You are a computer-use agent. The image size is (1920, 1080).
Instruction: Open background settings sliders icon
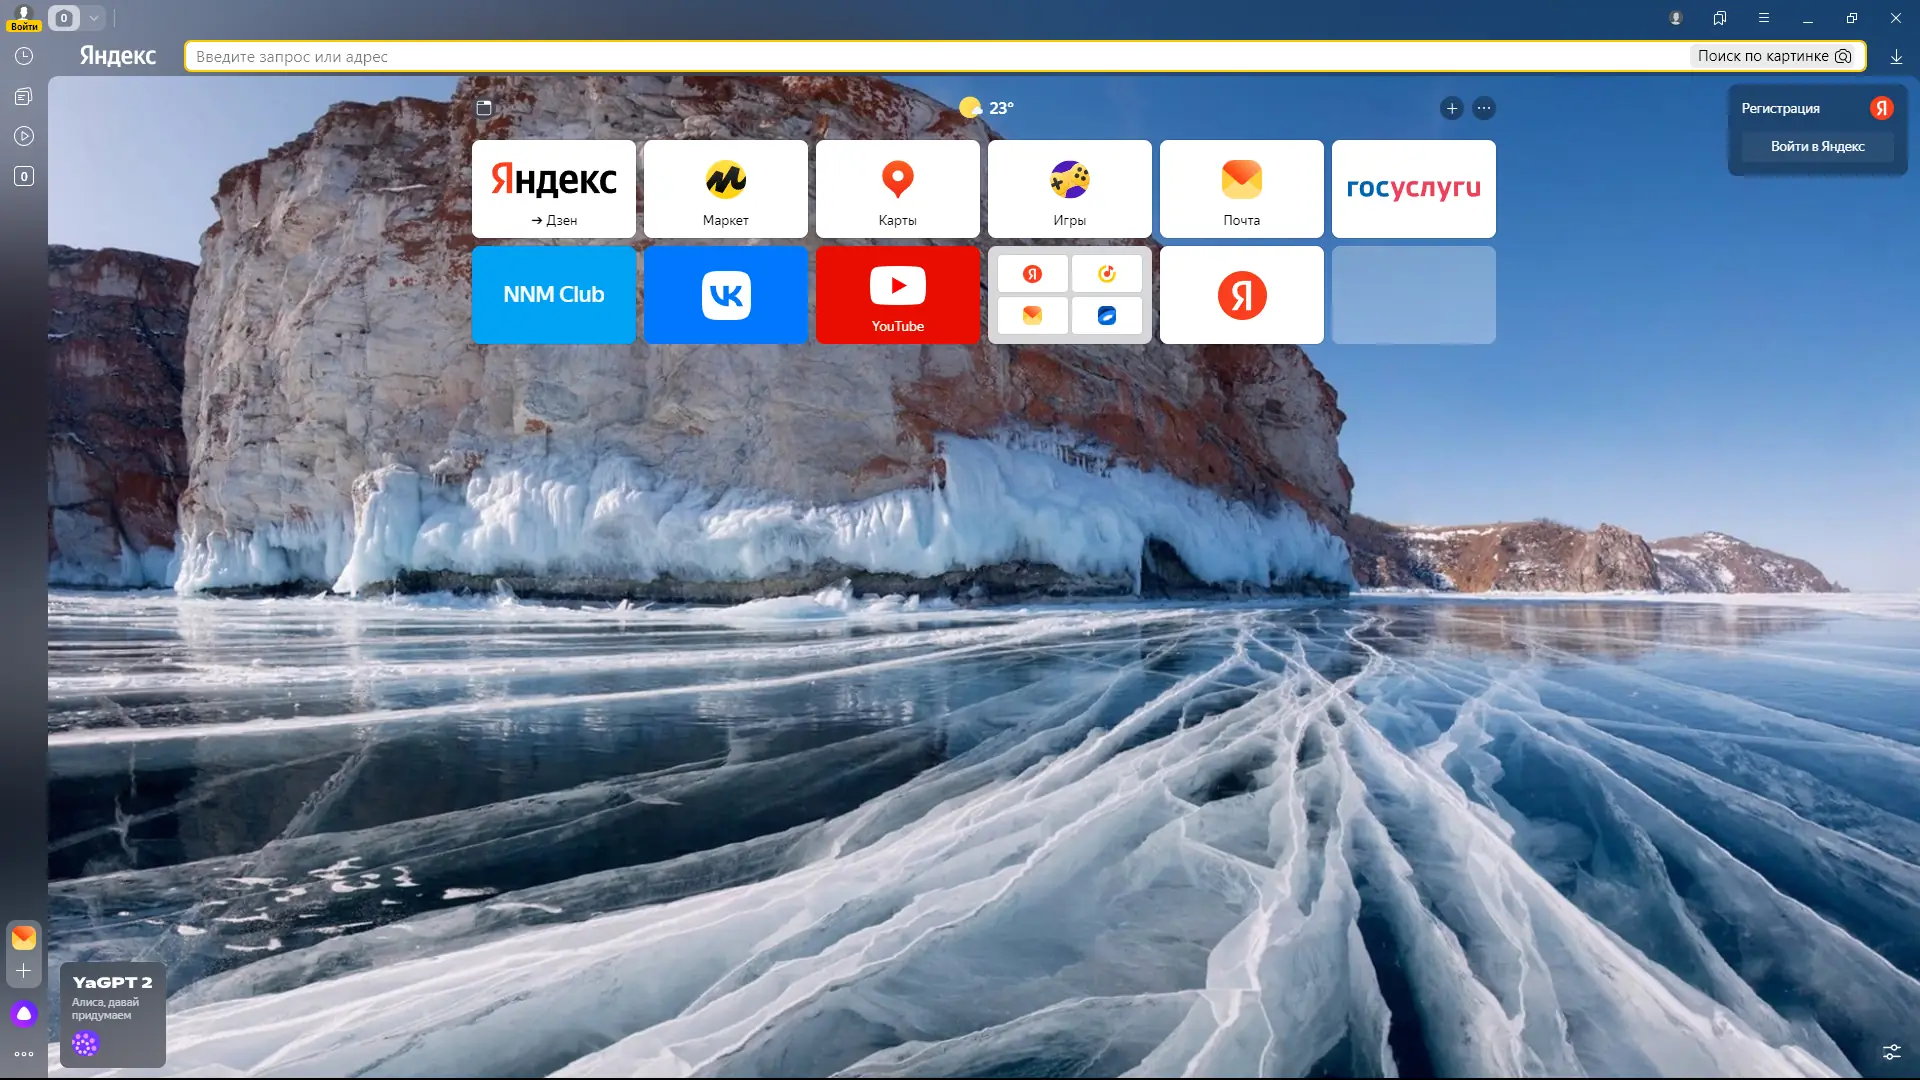point(1892,1052)
